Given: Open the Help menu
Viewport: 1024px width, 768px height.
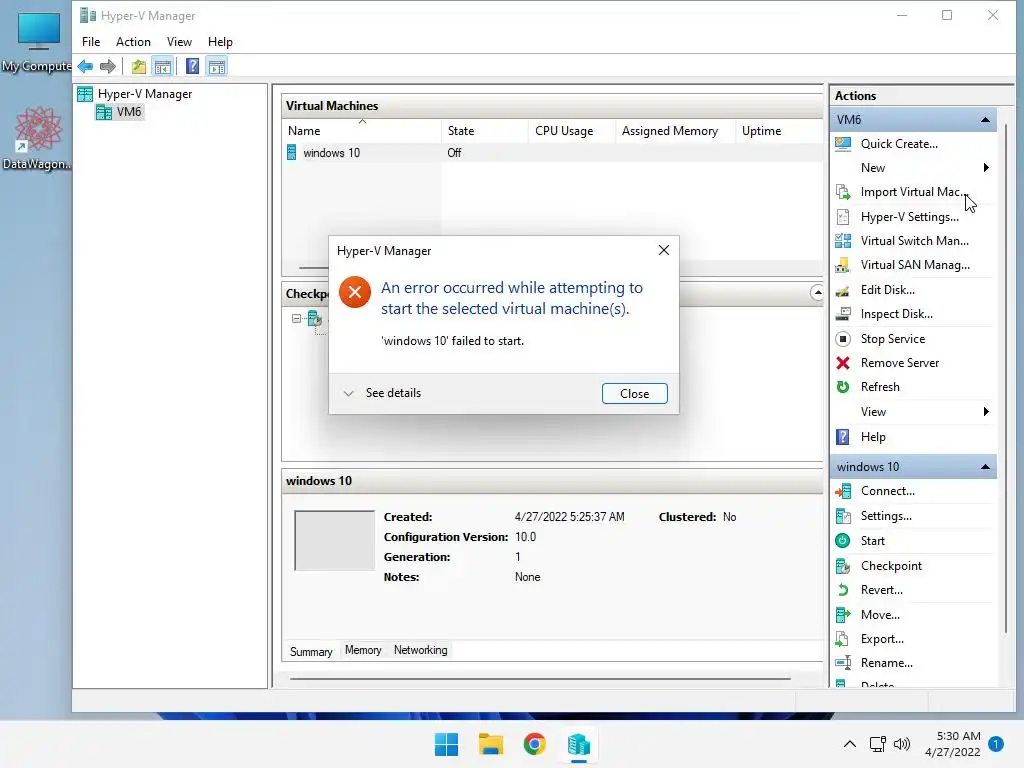Looking at the screenshot, I should [x=220, y=42].
